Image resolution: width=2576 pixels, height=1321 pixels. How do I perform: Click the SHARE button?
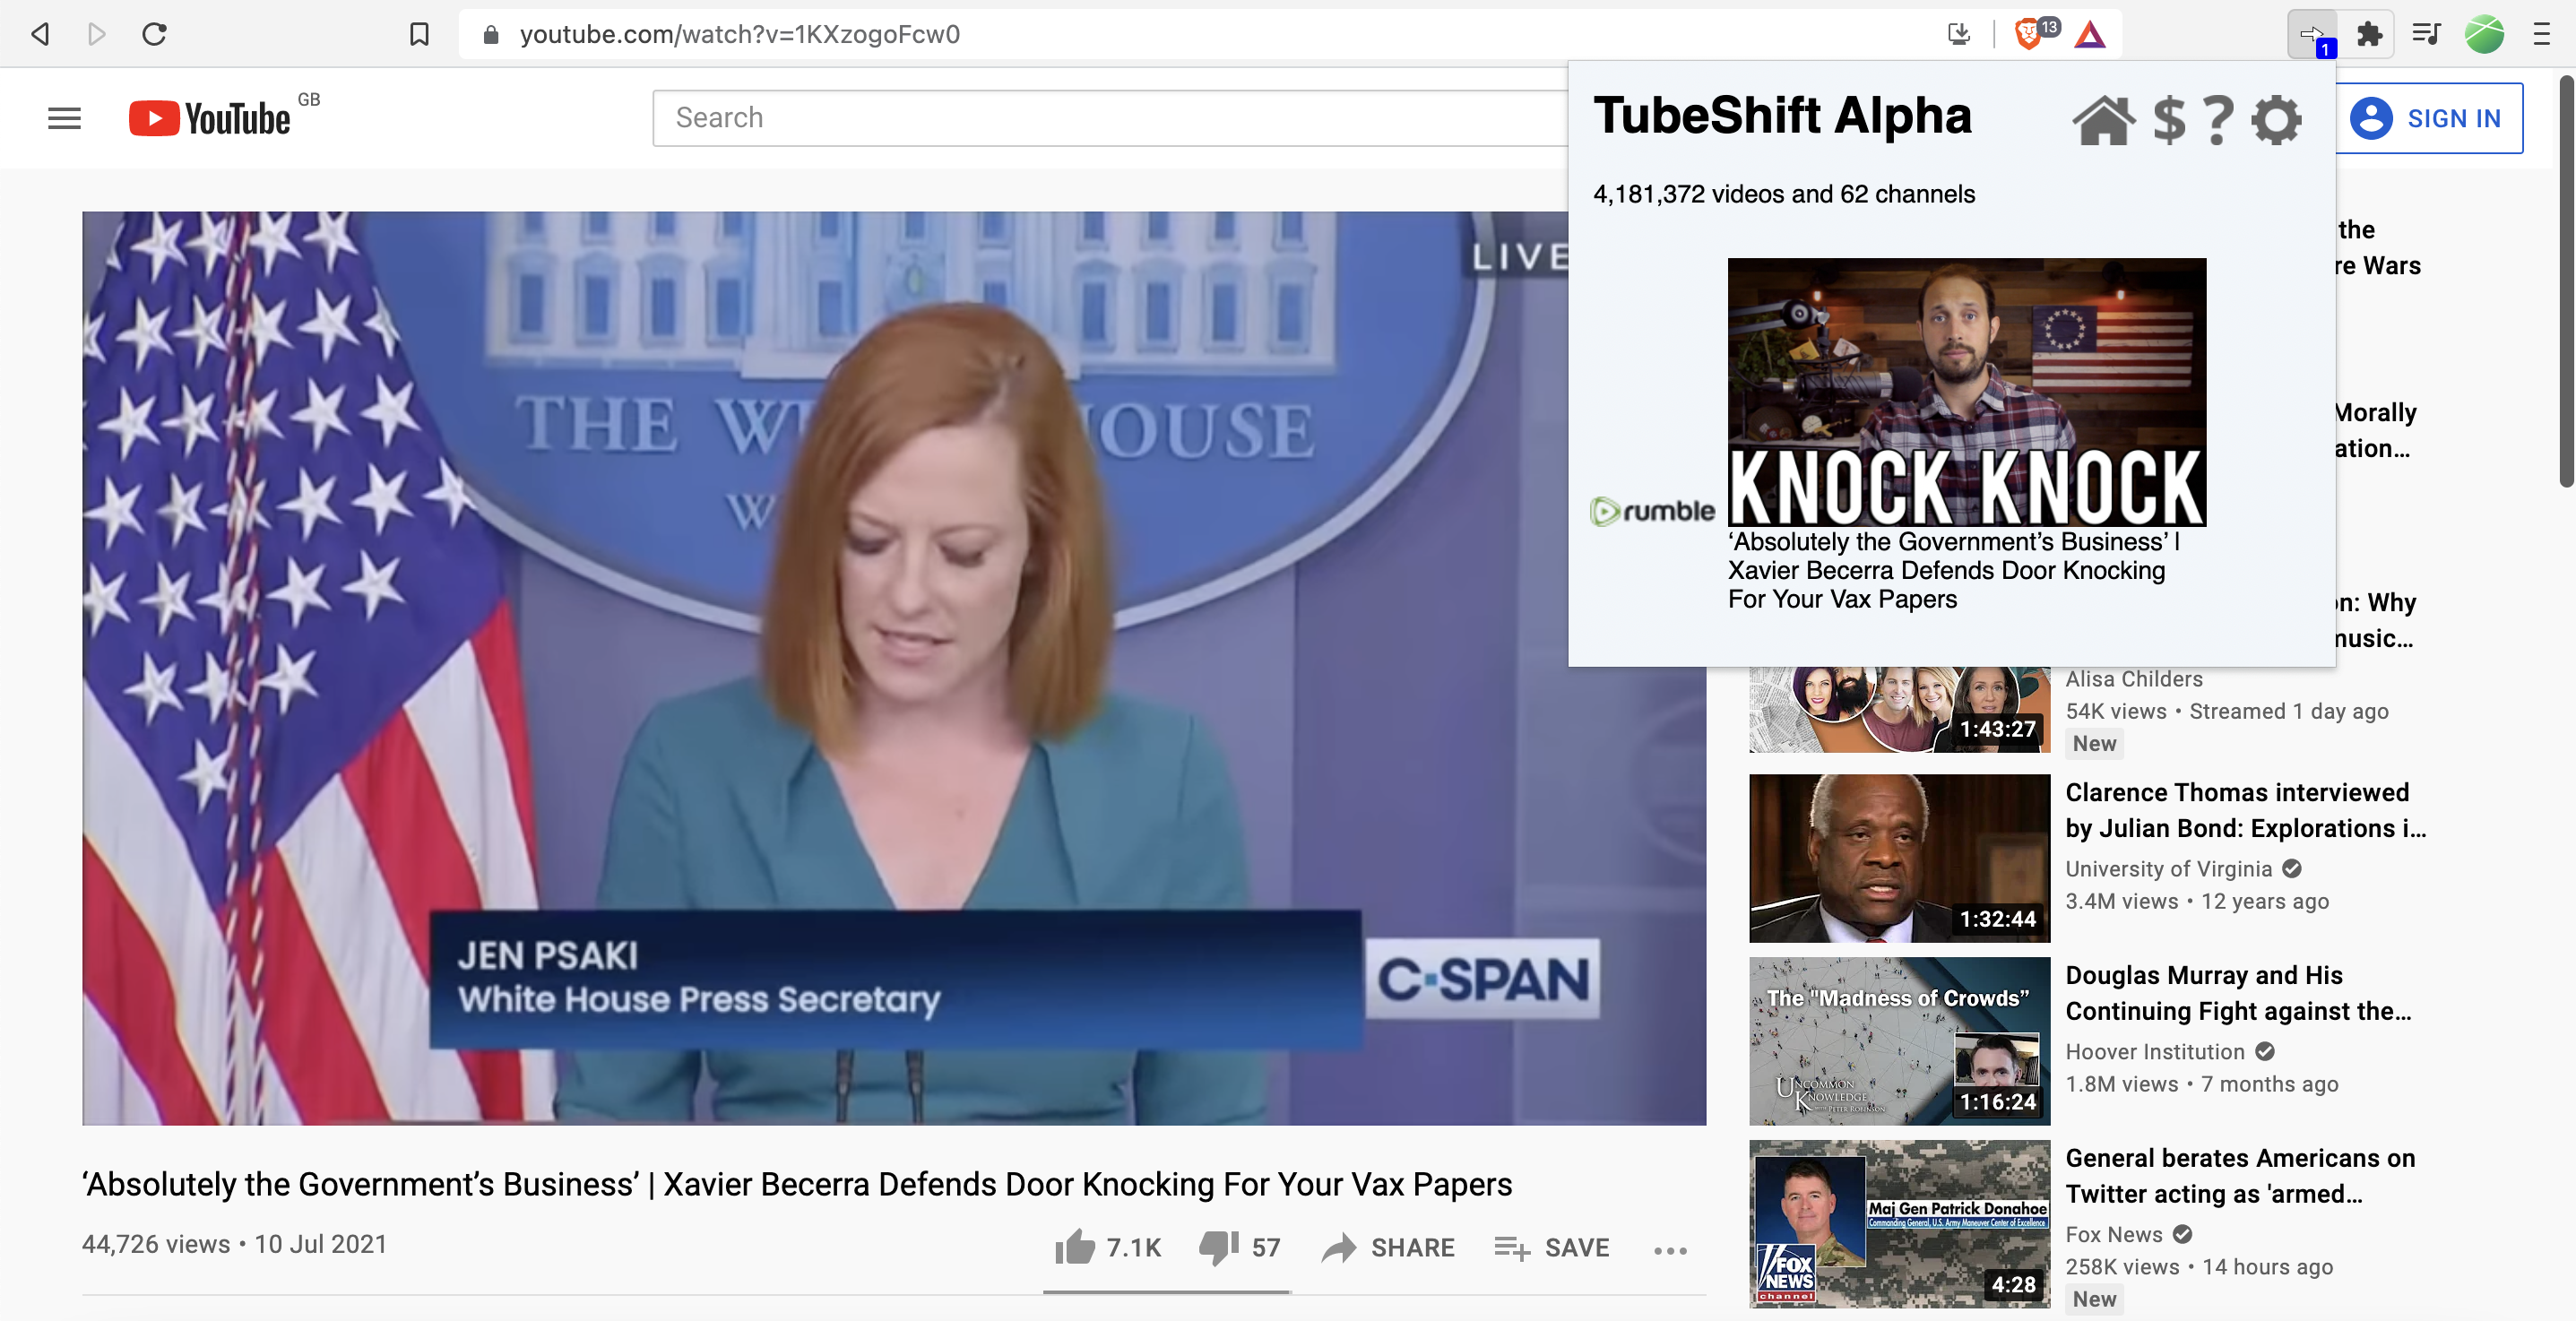(1388, 1247)
